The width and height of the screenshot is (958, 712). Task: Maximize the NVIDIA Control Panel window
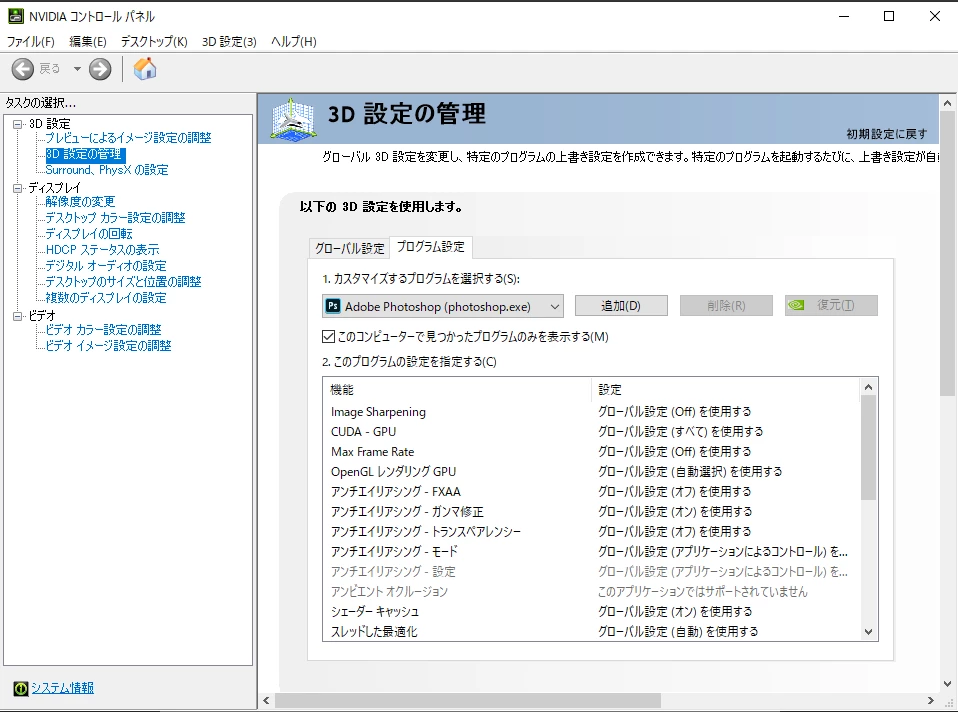889,17
